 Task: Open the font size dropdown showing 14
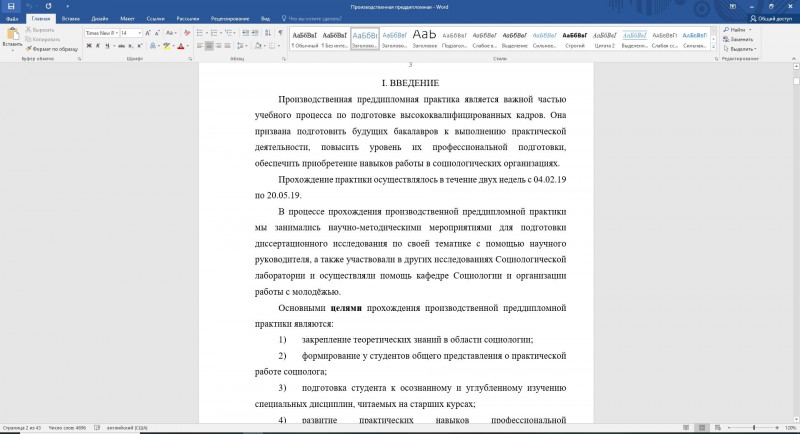140,33
